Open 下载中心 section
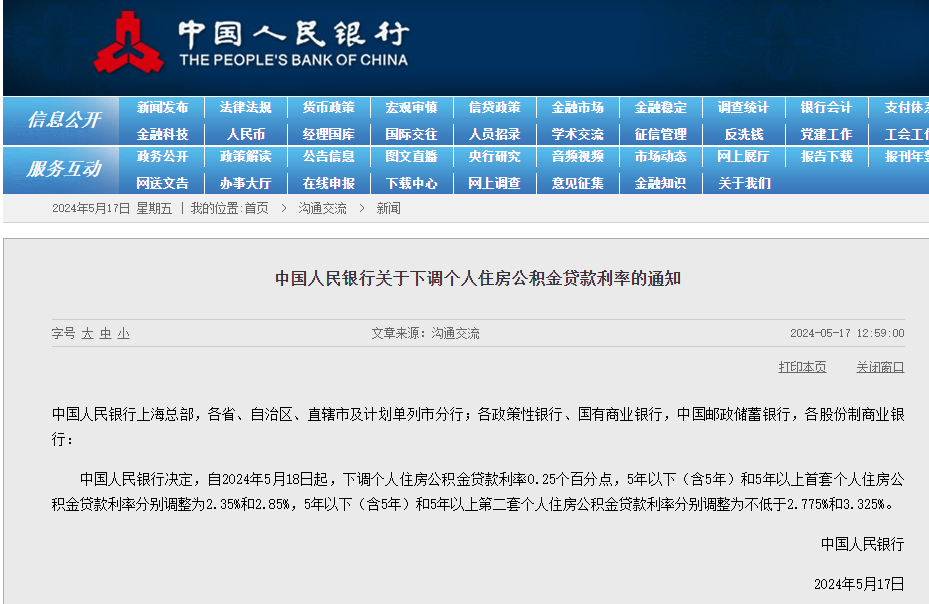 (411, 183)
